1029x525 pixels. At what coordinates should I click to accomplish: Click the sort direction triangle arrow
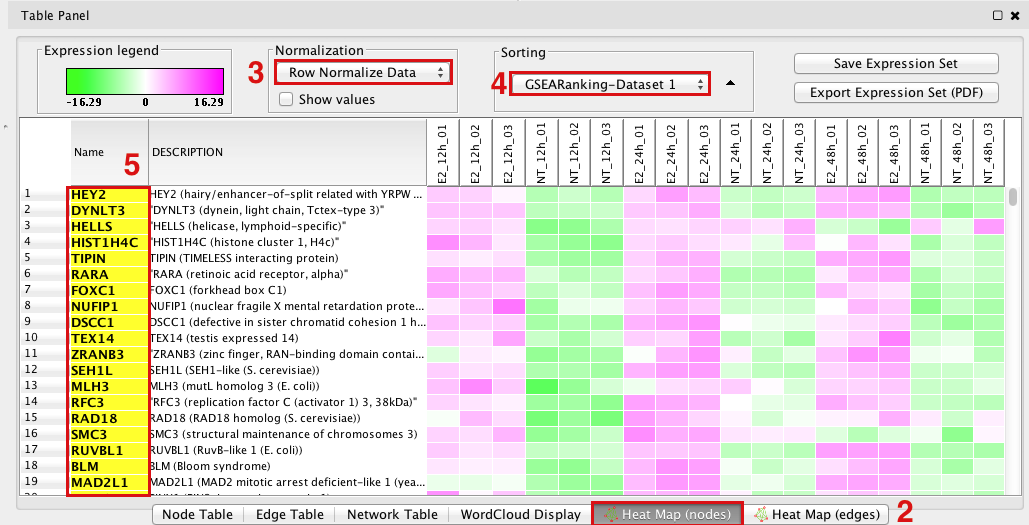730,83
